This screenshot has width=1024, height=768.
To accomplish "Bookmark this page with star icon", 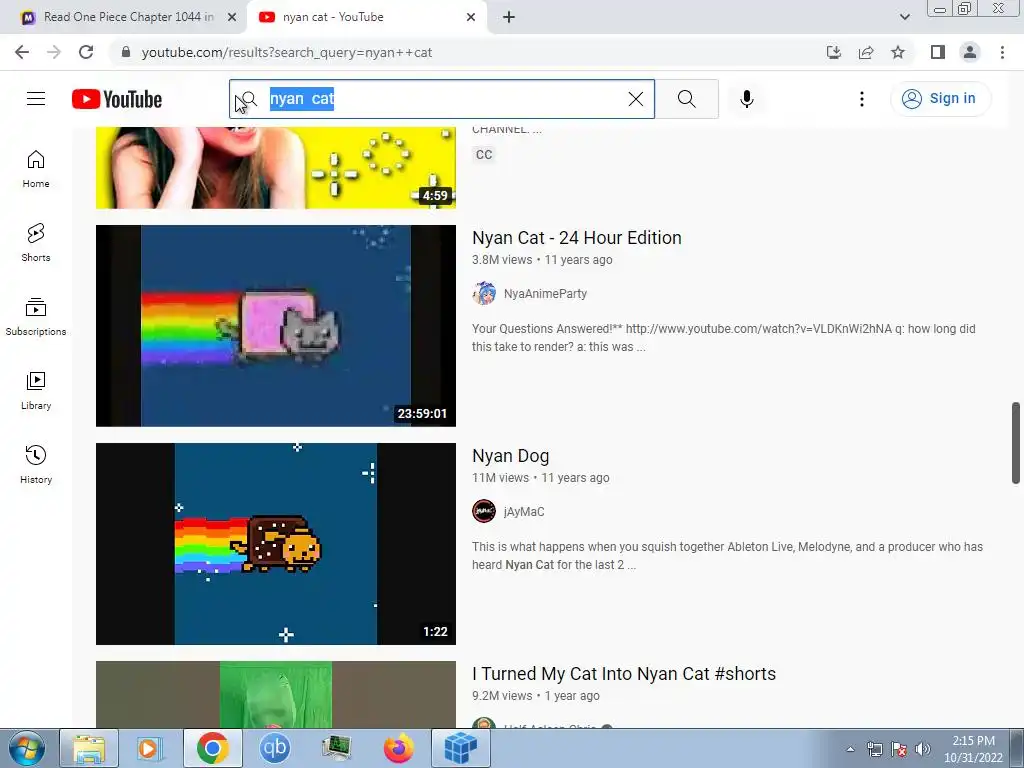I will click(898, 52).
